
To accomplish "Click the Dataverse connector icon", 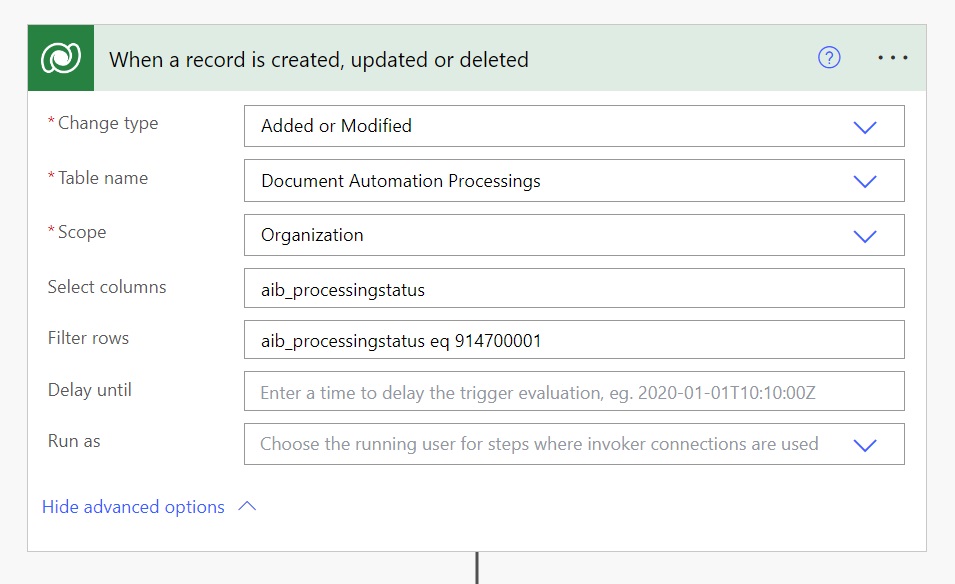I will [x=61, y=58].
